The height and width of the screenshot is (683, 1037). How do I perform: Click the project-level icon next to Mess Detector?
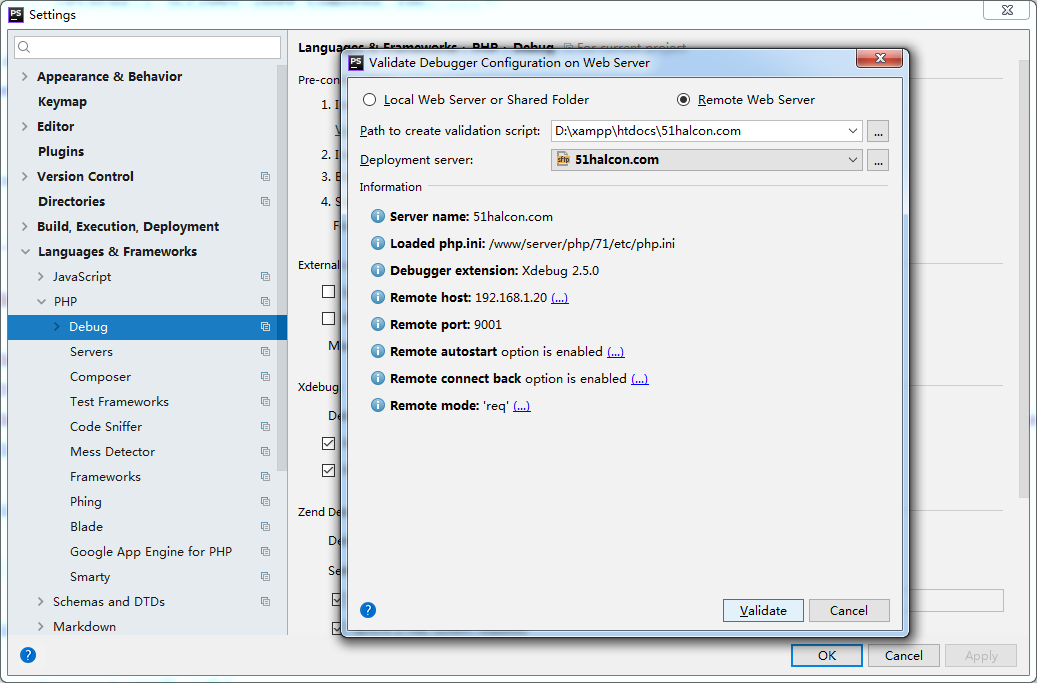pyautogui.click(x=265, y=452)
